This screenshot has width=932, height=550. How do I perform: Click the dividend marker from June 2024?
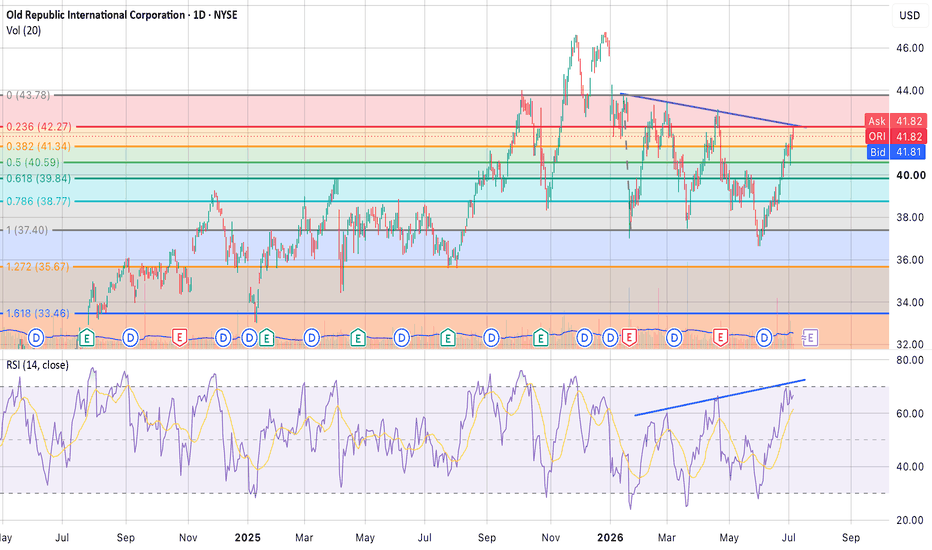coord(36,338)
